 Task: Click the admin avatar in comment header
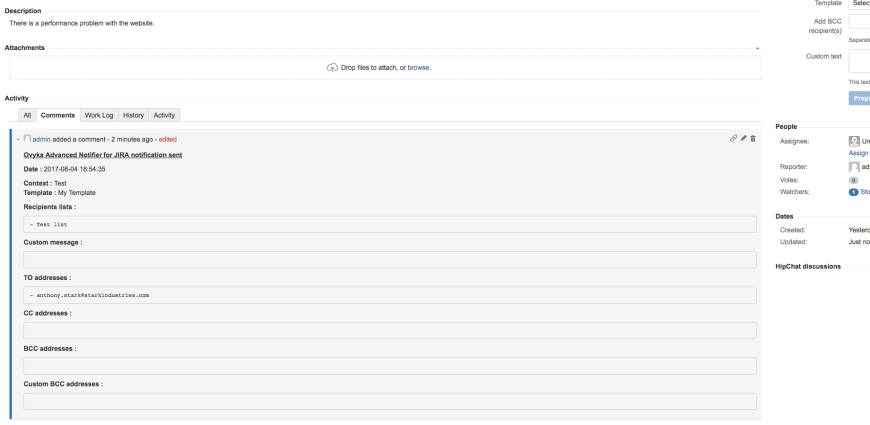(x=27, y=139)
